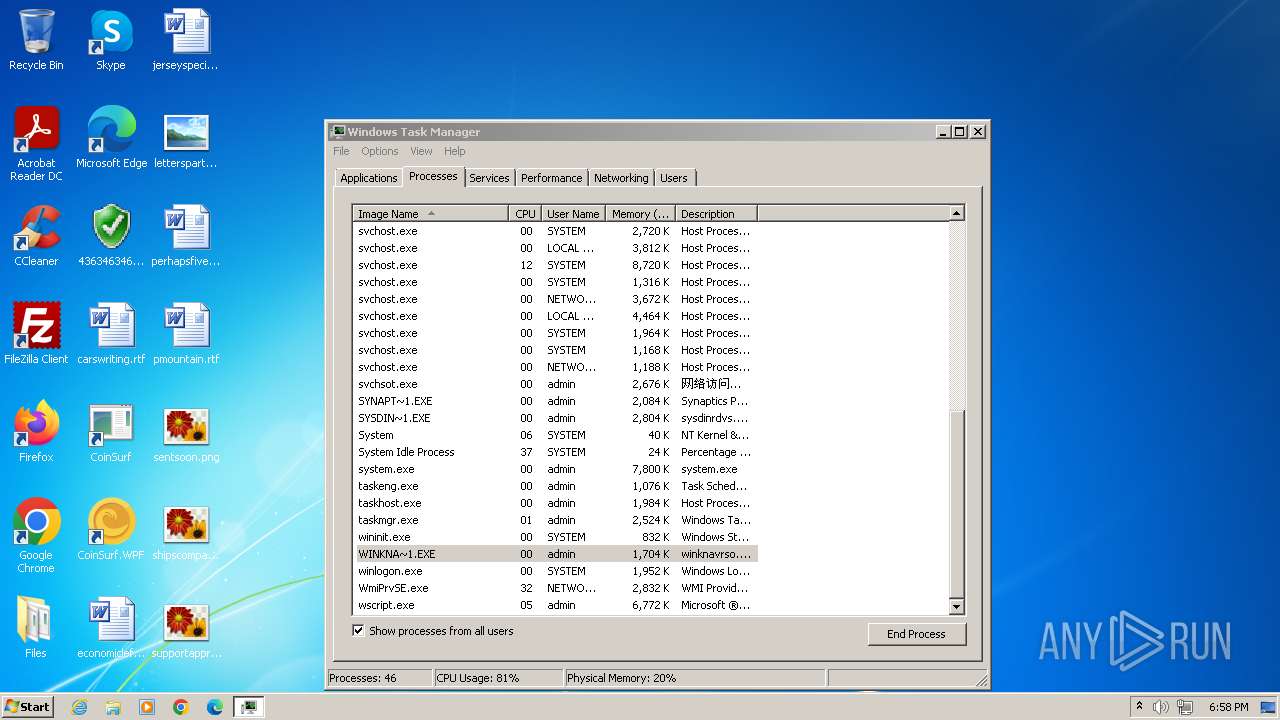Open the Start menu
This screenshot has width=1280, height=720.
[x=28, y=707]
